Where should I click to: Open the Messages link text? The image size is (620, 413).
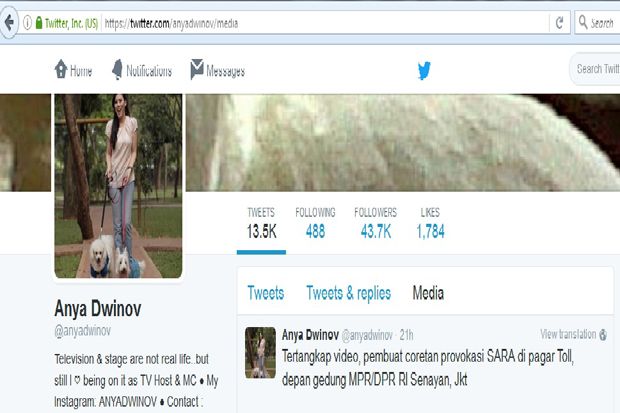[x=226, y=71]
